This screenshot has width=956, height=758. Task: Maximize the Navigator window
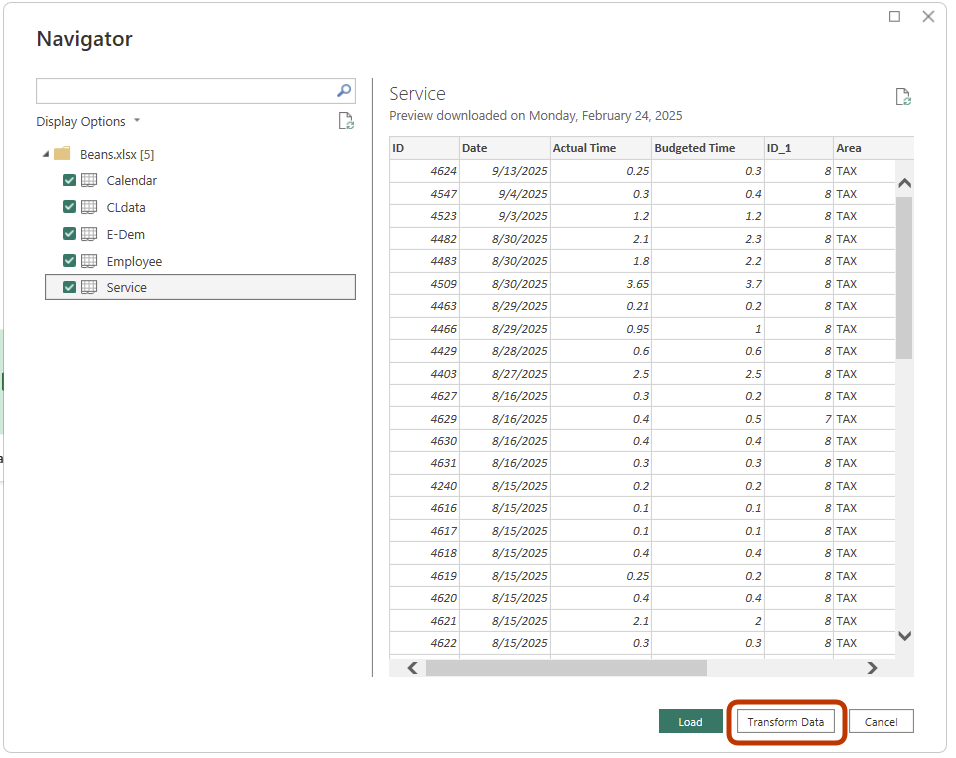coord(894,16)
